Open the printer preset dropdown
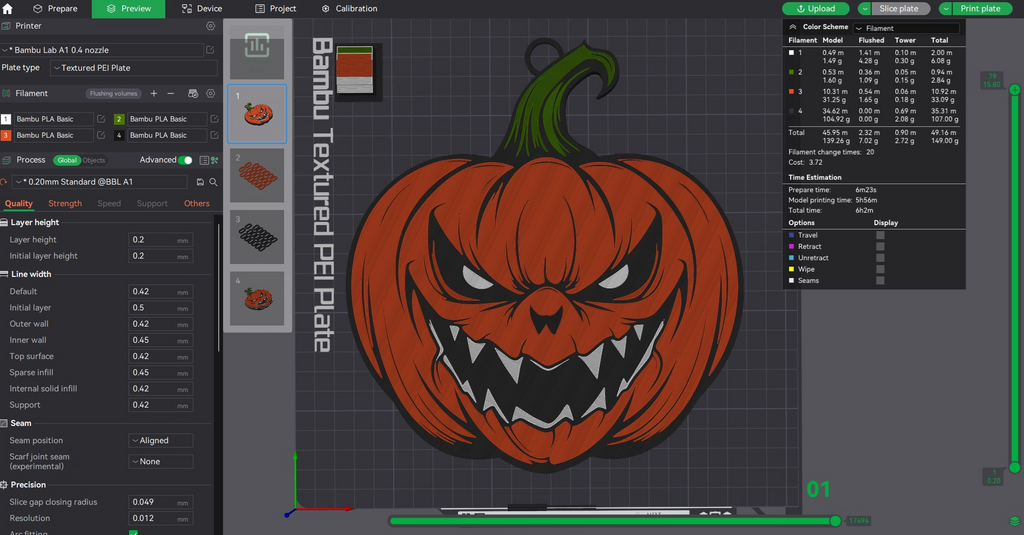The width and height of the screenshot is (1024, 535). click(x=103, y=50)
